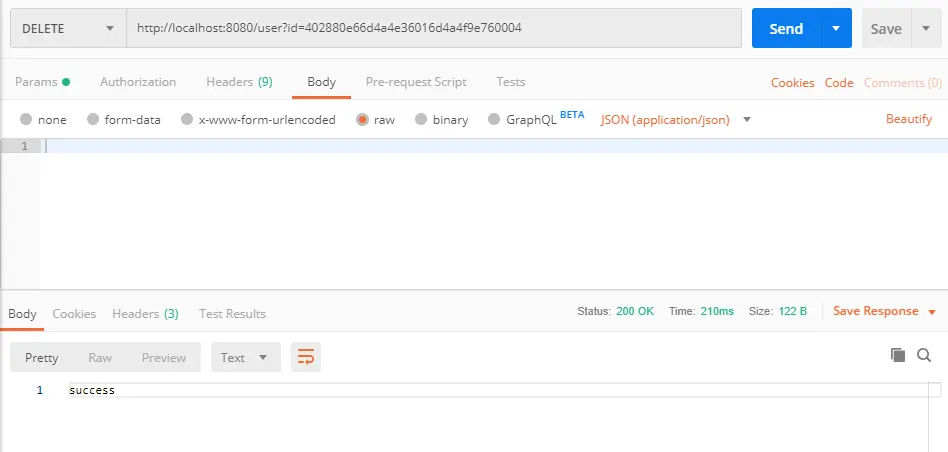
Task: Click the 210ms response time value
Action: point(717,311)
